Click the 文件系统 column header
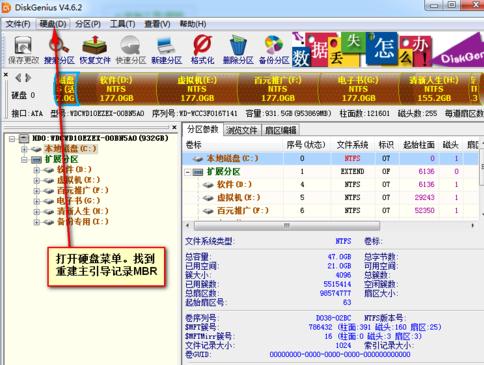The width and height of the screenshot is (484, 365). pyautogui.click(x=352, y=145)
